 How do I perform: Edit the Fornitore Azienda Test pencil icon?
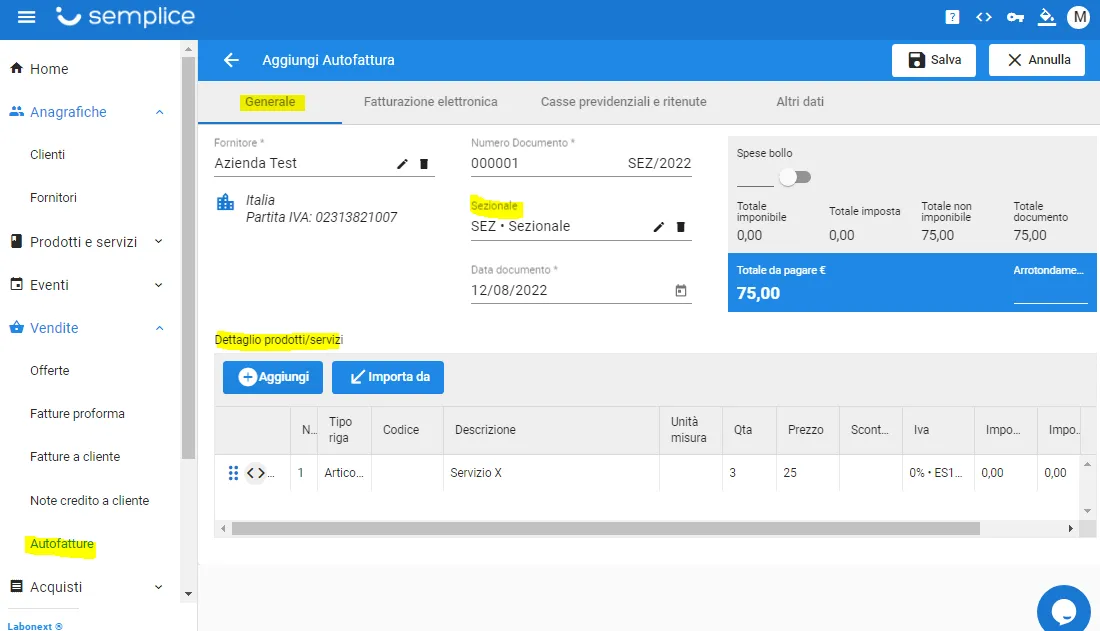coord(402,164)
